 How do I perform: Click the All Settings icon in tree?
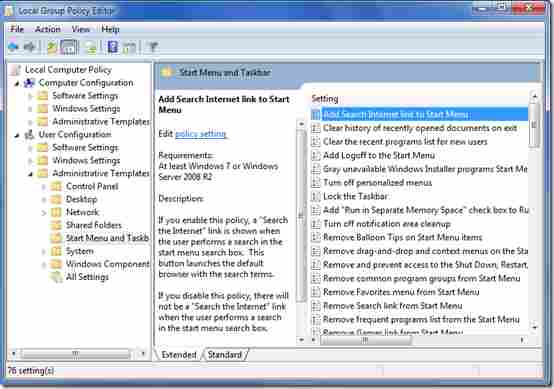pyautogui.click(x=57, y=277)
